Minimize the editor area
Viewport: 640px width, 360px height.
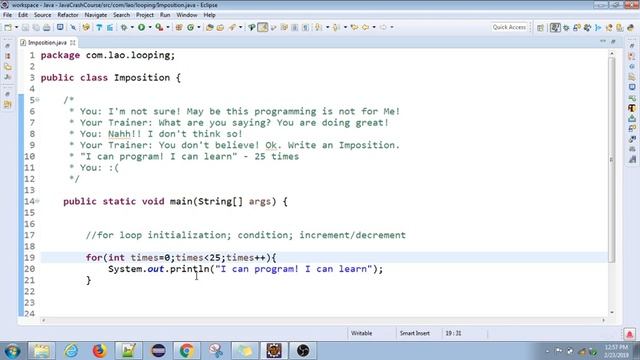click(x=603, y=41)
